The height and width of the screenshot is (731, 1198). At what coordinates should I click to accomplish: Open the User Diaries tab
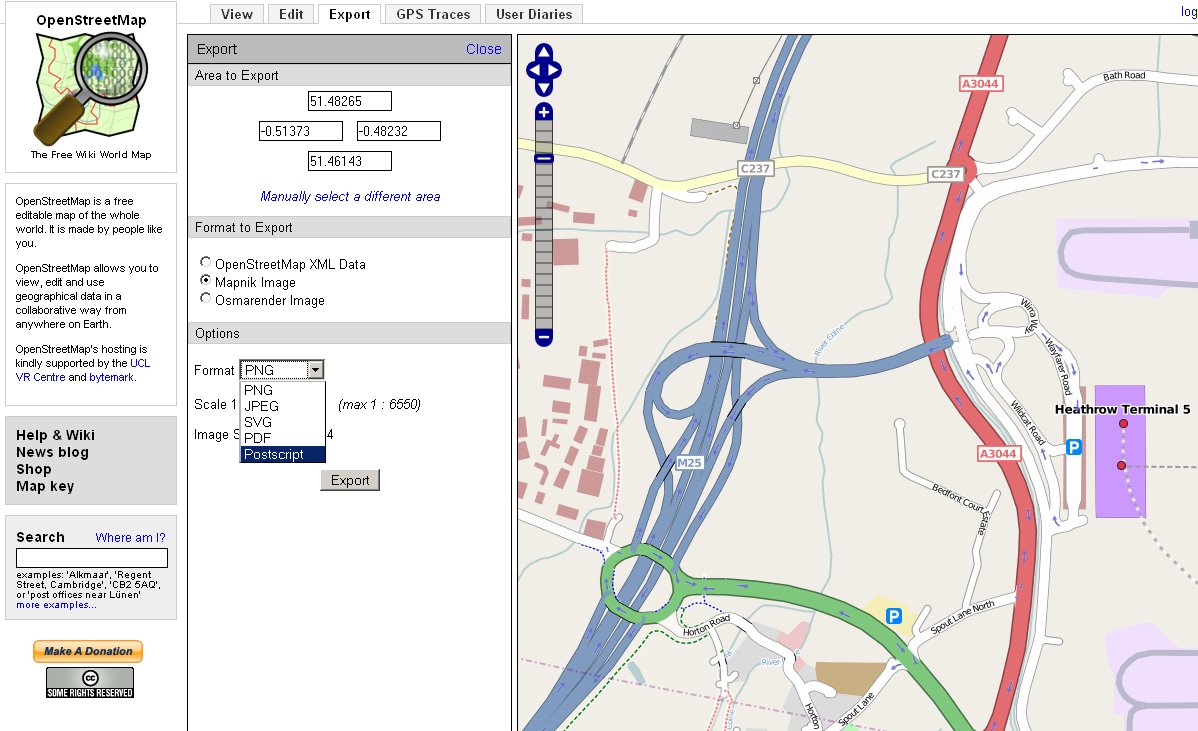click(x=534, y=14)
